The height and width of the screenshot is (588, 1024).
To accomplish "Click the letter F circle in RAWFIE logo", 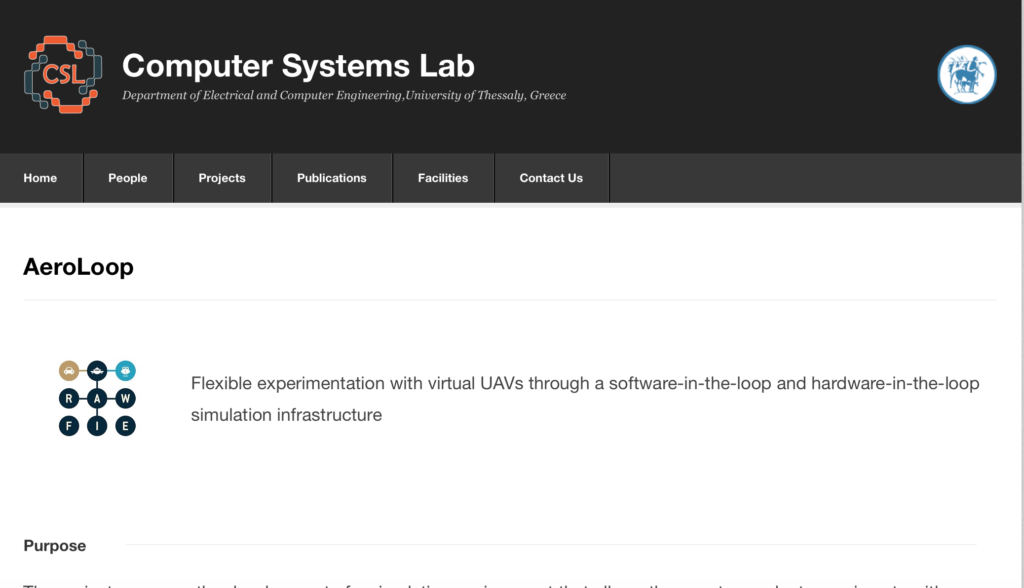I will point(69,426).
